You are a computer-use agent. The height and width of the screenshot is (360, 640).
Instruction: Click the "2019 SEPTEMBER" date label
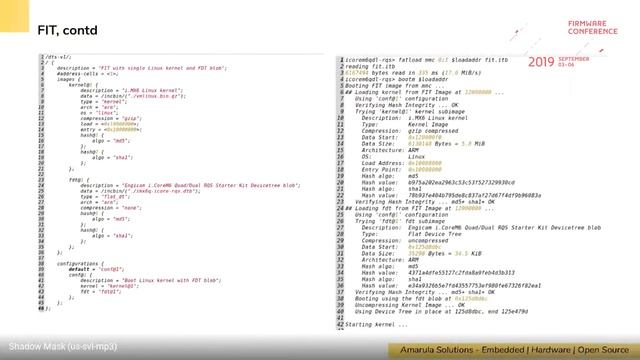558,62
